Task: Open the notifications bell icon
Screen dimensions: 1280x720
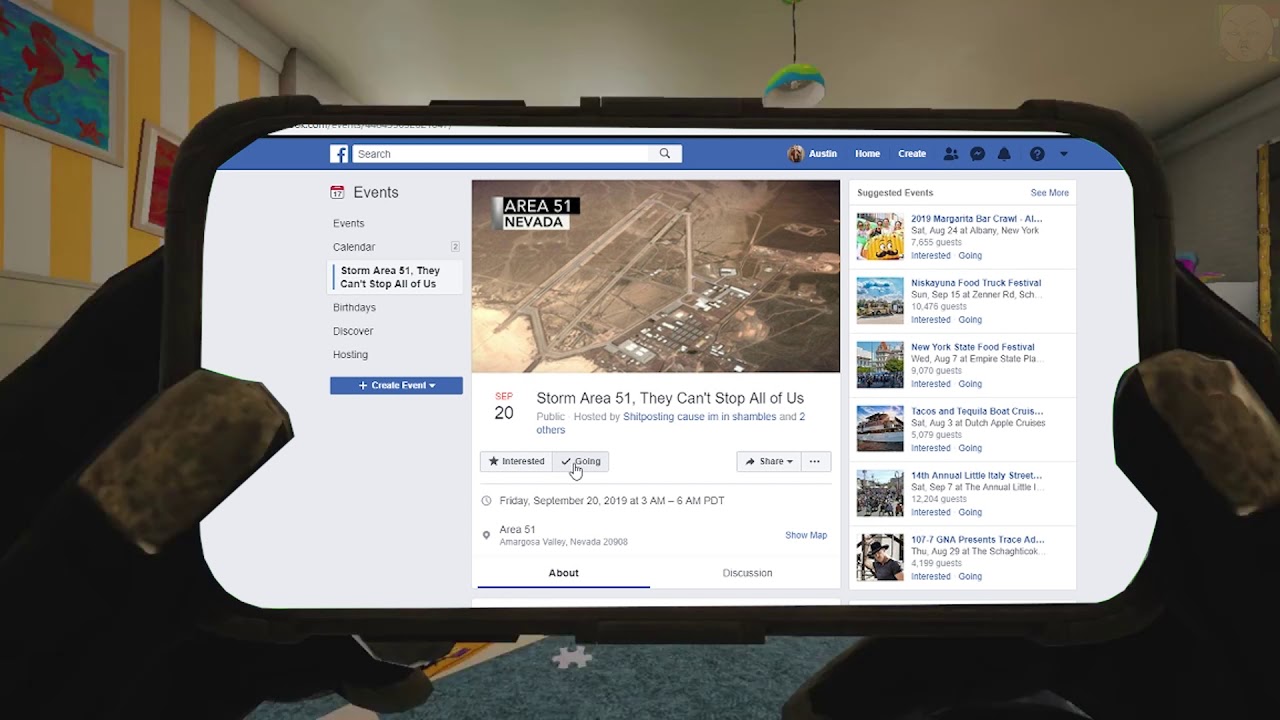Action: click(1004, 154)
